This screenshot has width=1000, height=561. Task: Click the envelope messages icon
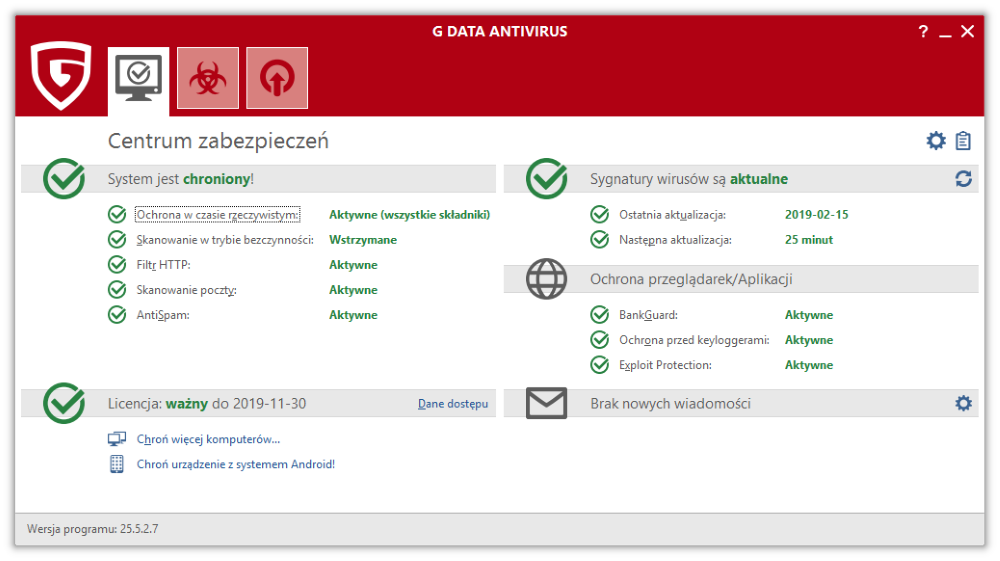547,403
